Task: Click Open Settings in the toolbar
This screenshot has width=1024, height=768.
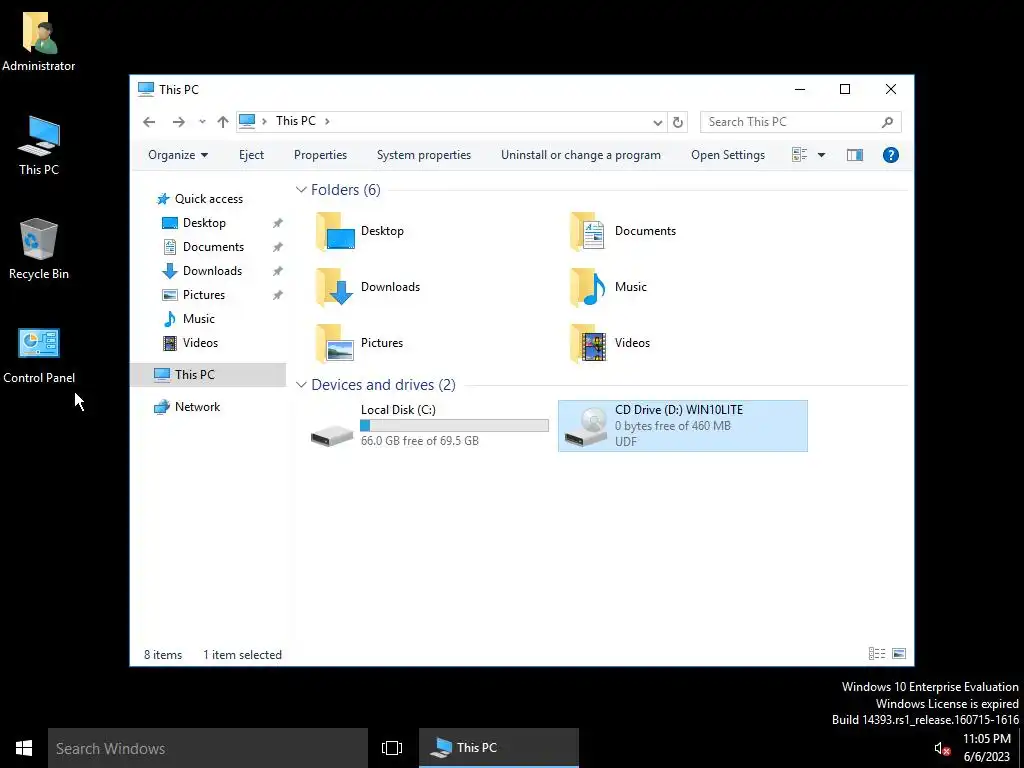Action: click(728, 155)
